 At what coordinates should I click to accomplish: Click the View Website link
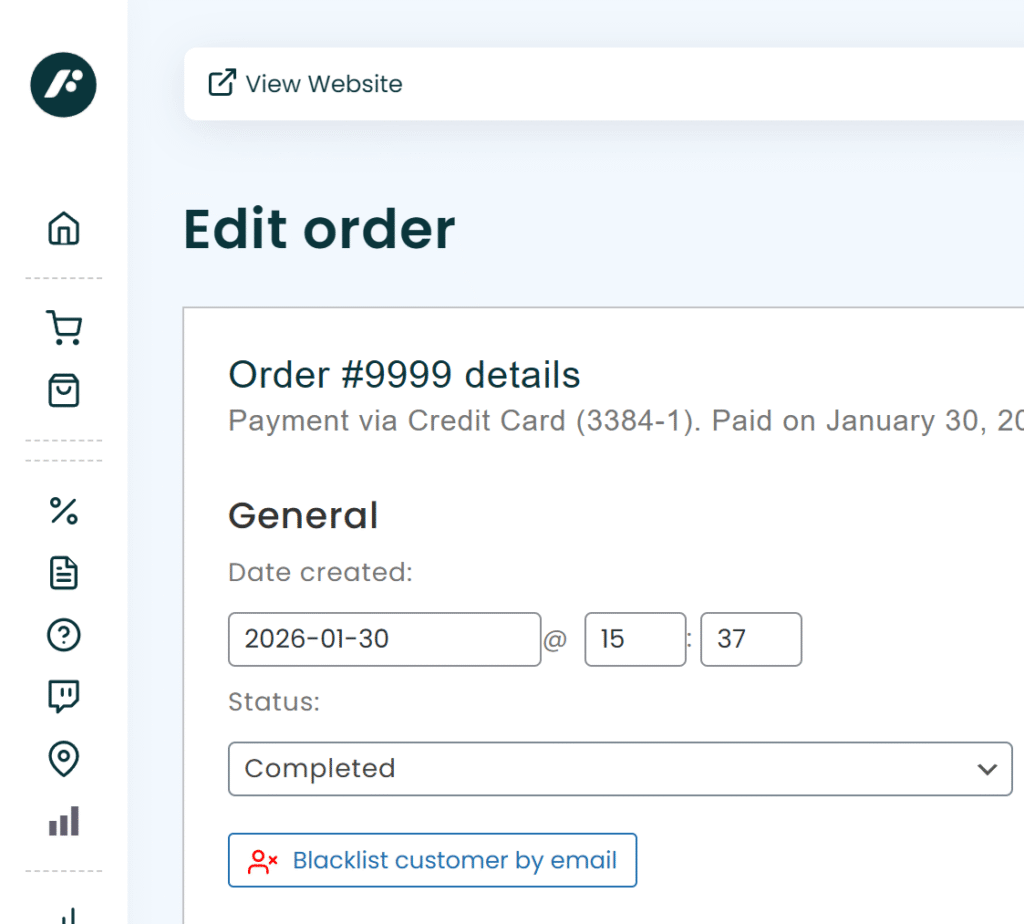click(323, 84)
